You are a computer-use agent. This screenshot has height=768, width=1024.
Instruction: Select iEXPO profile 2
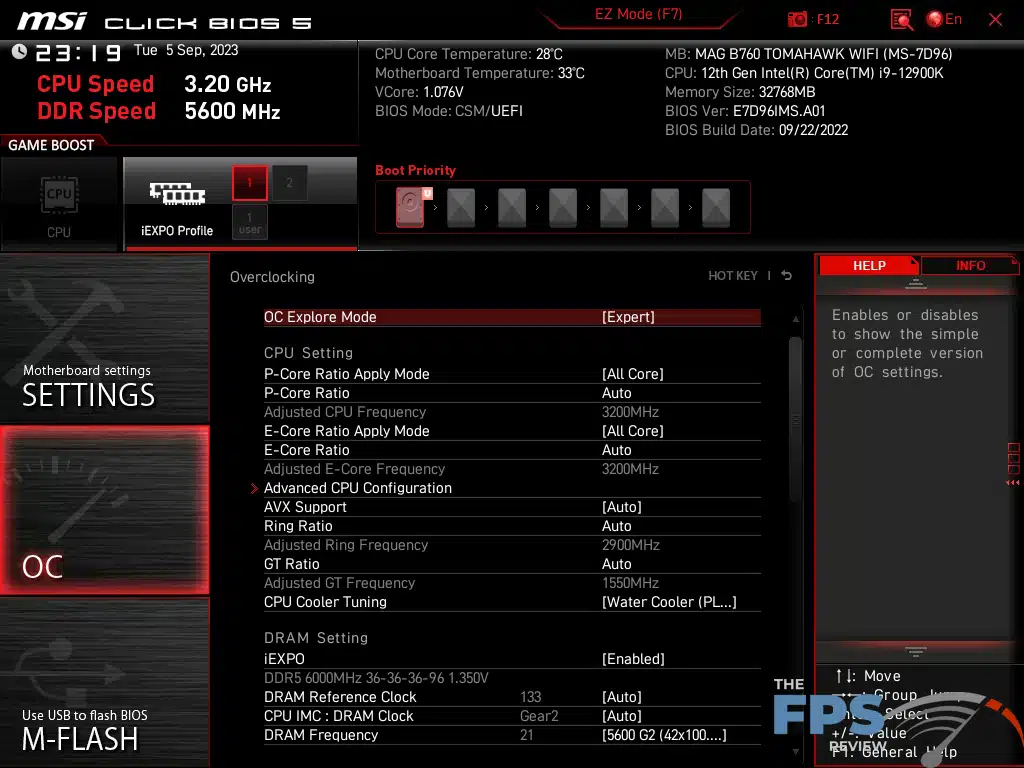[289, 183]
